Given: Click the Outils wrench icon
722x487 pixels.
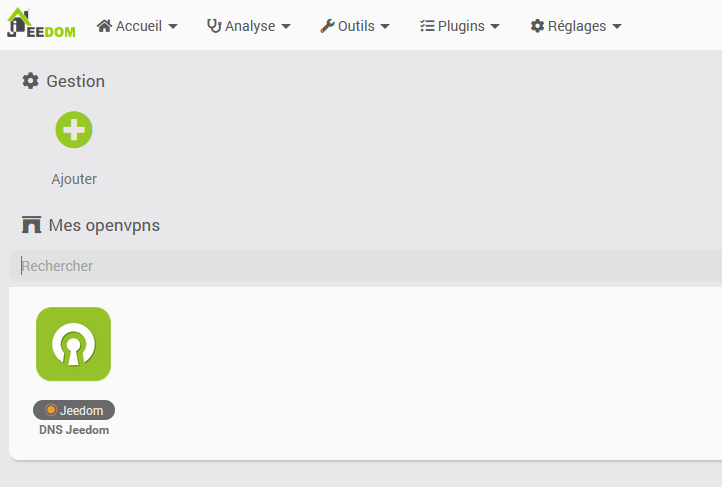Looking at the screenshot, I should (x=327, y=26).
